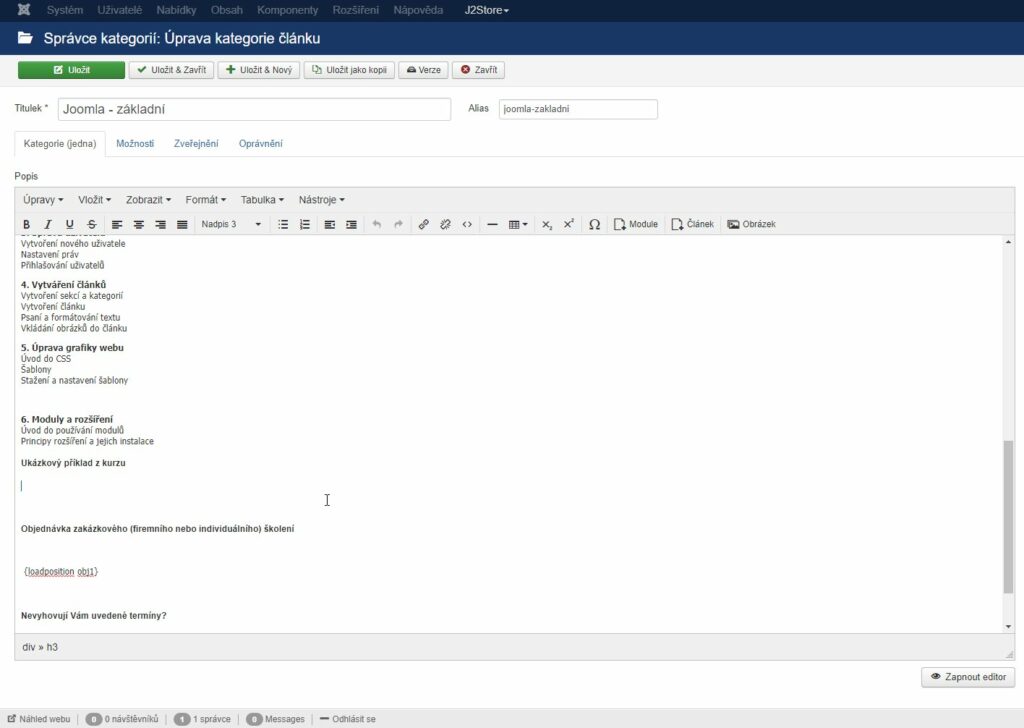Open Tabulka editor menu
The height and width of the screenshot is (728, 1024).
click(x=262, y=200)
